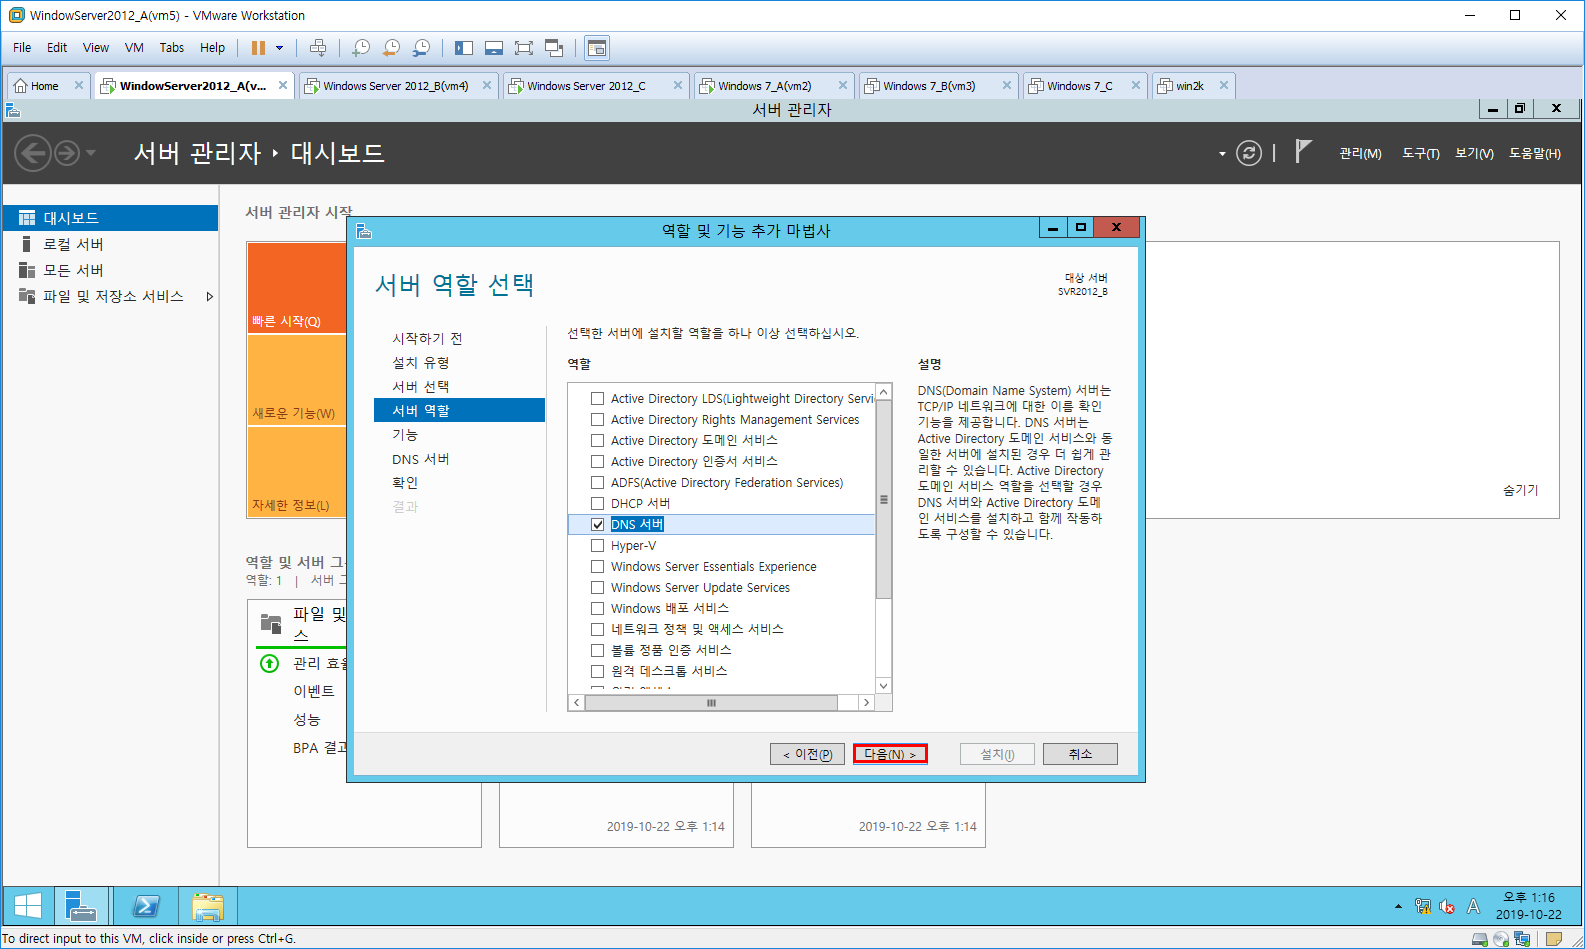Screen dimensions: 1585x949
Task: Click roles list scroll down arrow
Action: (x=883, y=685)
